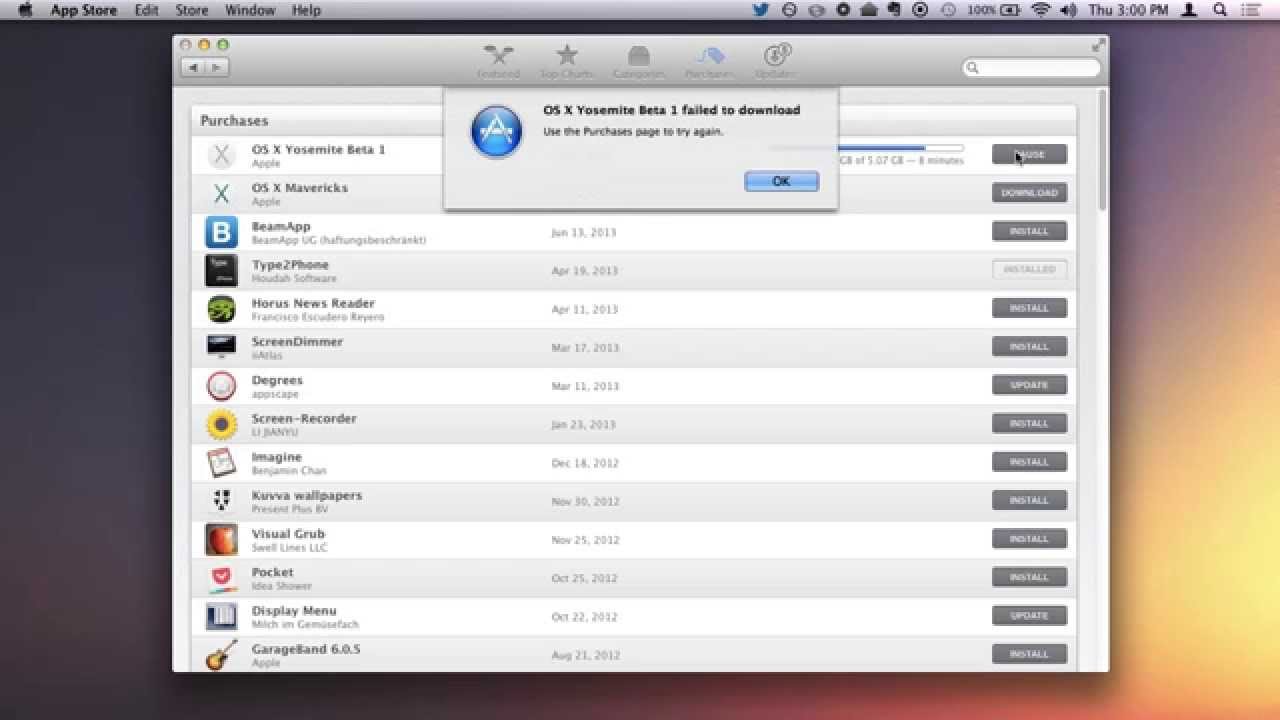Open the Wi-Fi status menu
Viewport: 1280px width, 720px height.
point(1041,10)
